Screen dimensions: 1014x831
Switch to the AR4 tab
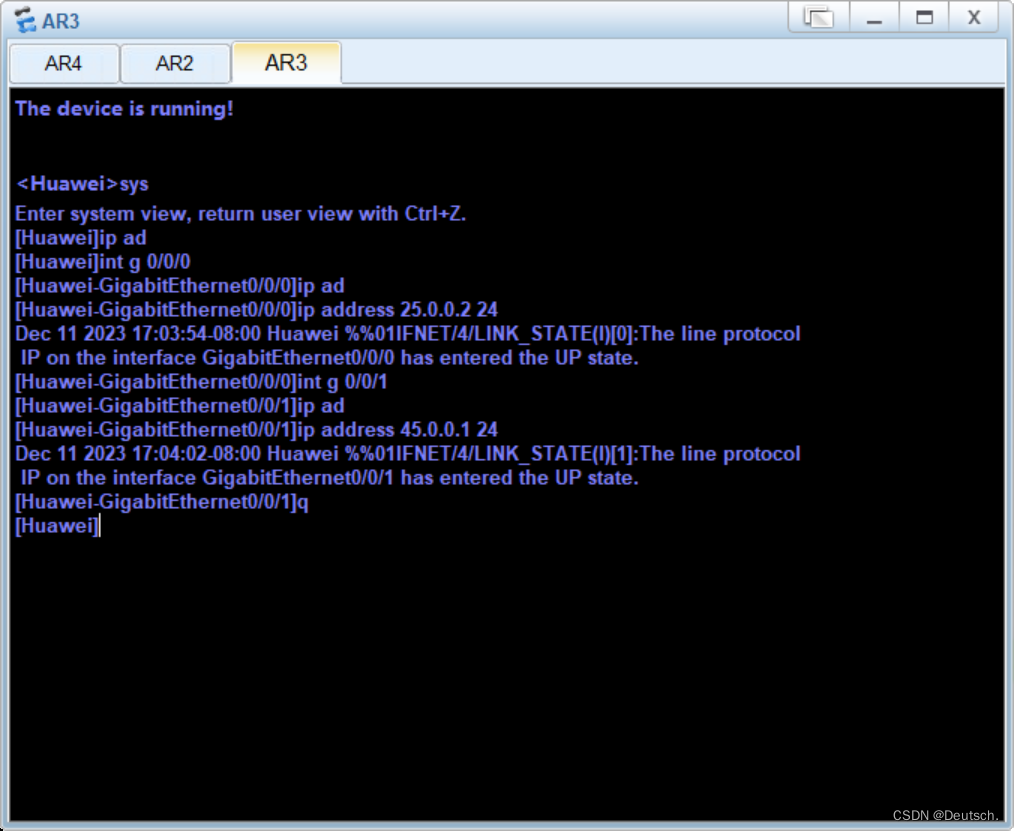(x=63, y=63)
